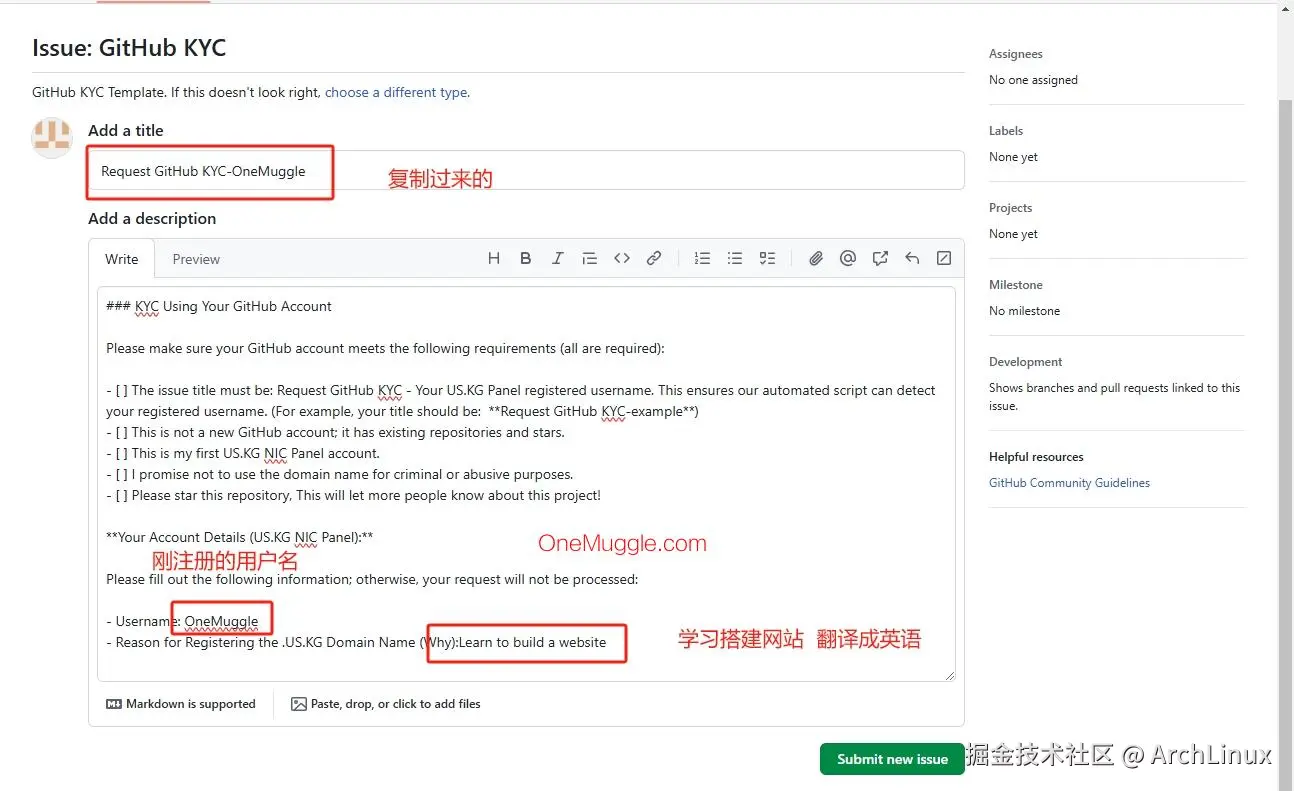
Task: Open the Projects sidebar section
Action: [1010, 208]
